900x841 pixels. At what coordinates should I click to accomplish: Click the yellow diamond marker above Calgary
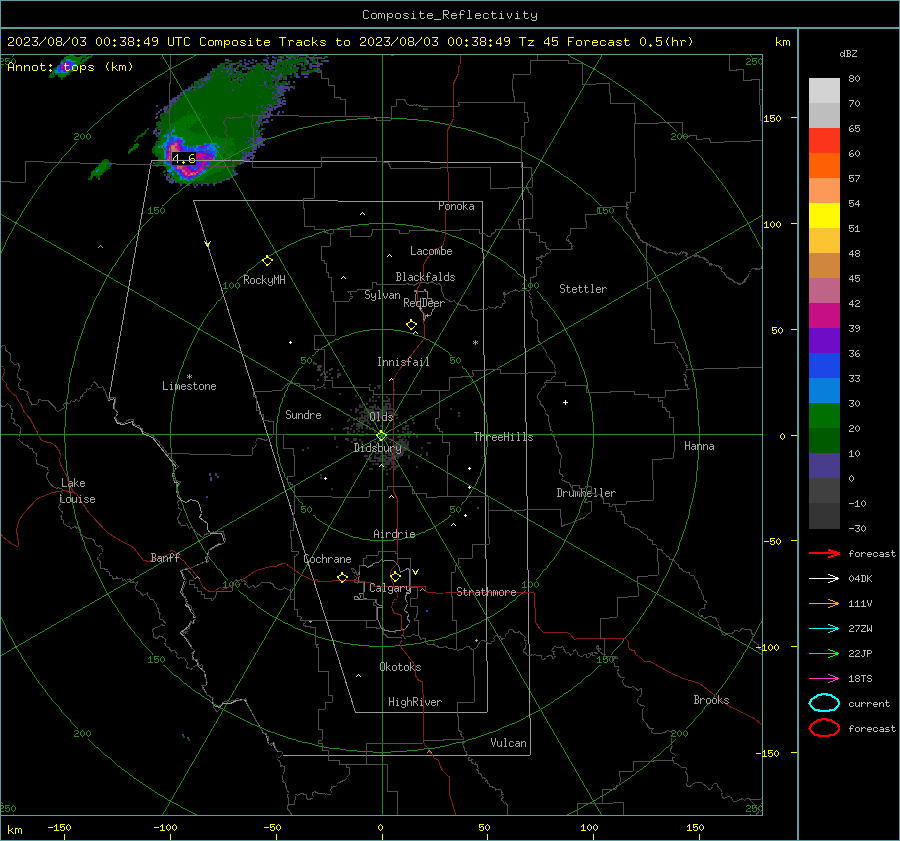pyautogui.click(x=395, y=576)
